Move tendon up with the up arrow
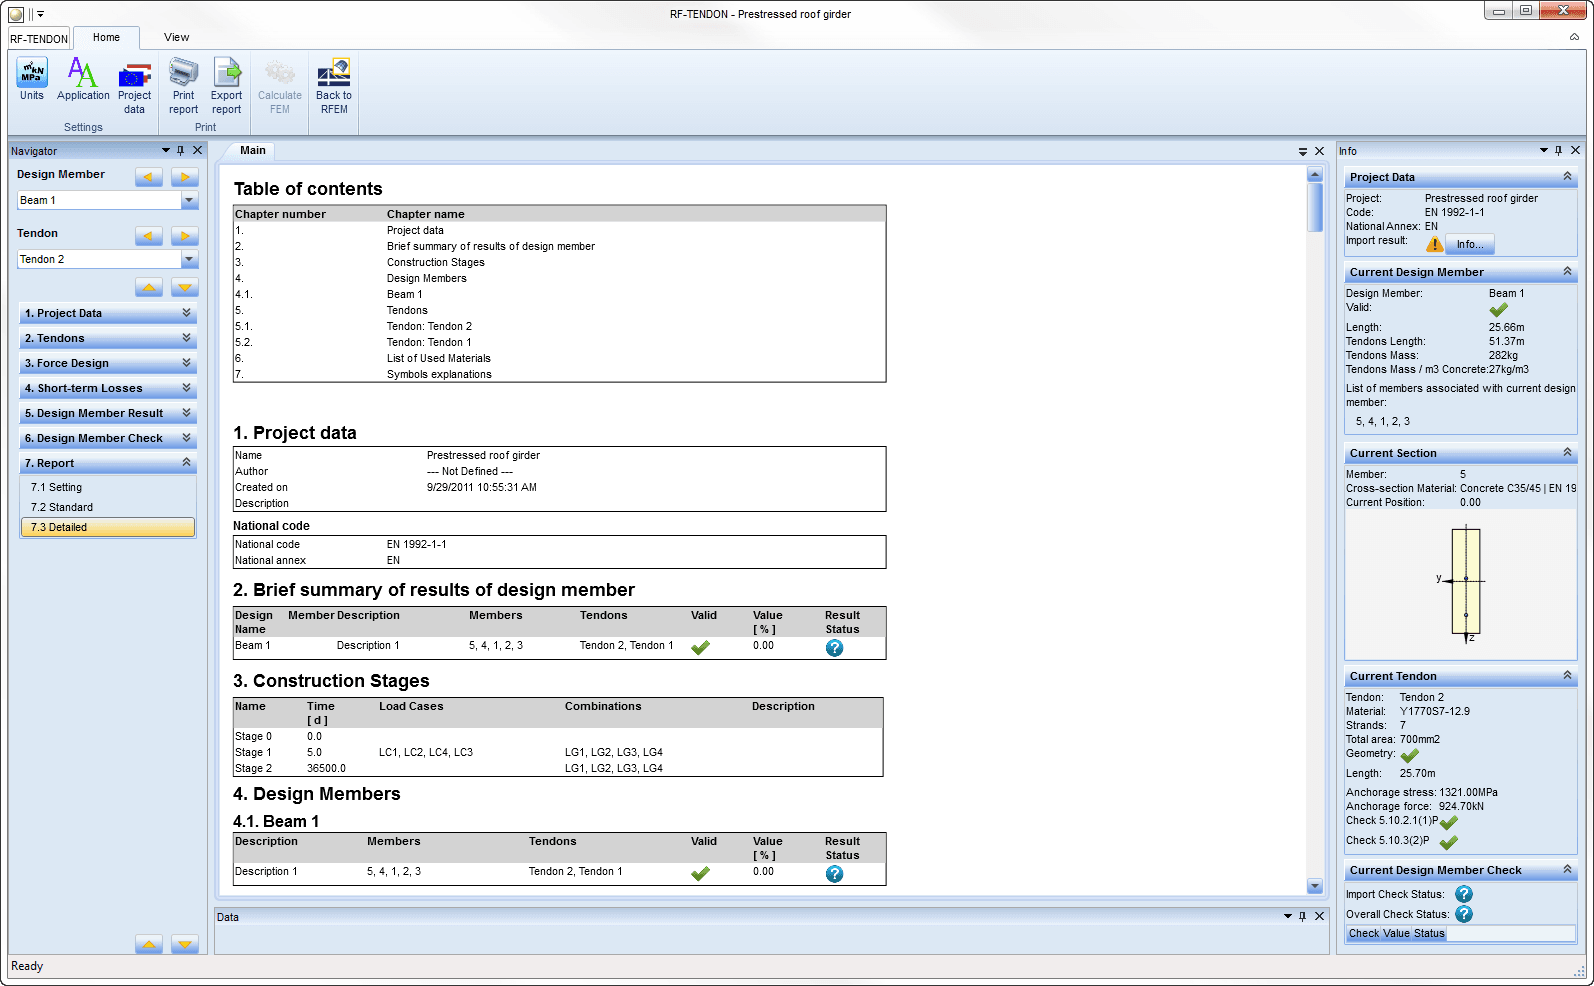 click(x=149, y=287)
